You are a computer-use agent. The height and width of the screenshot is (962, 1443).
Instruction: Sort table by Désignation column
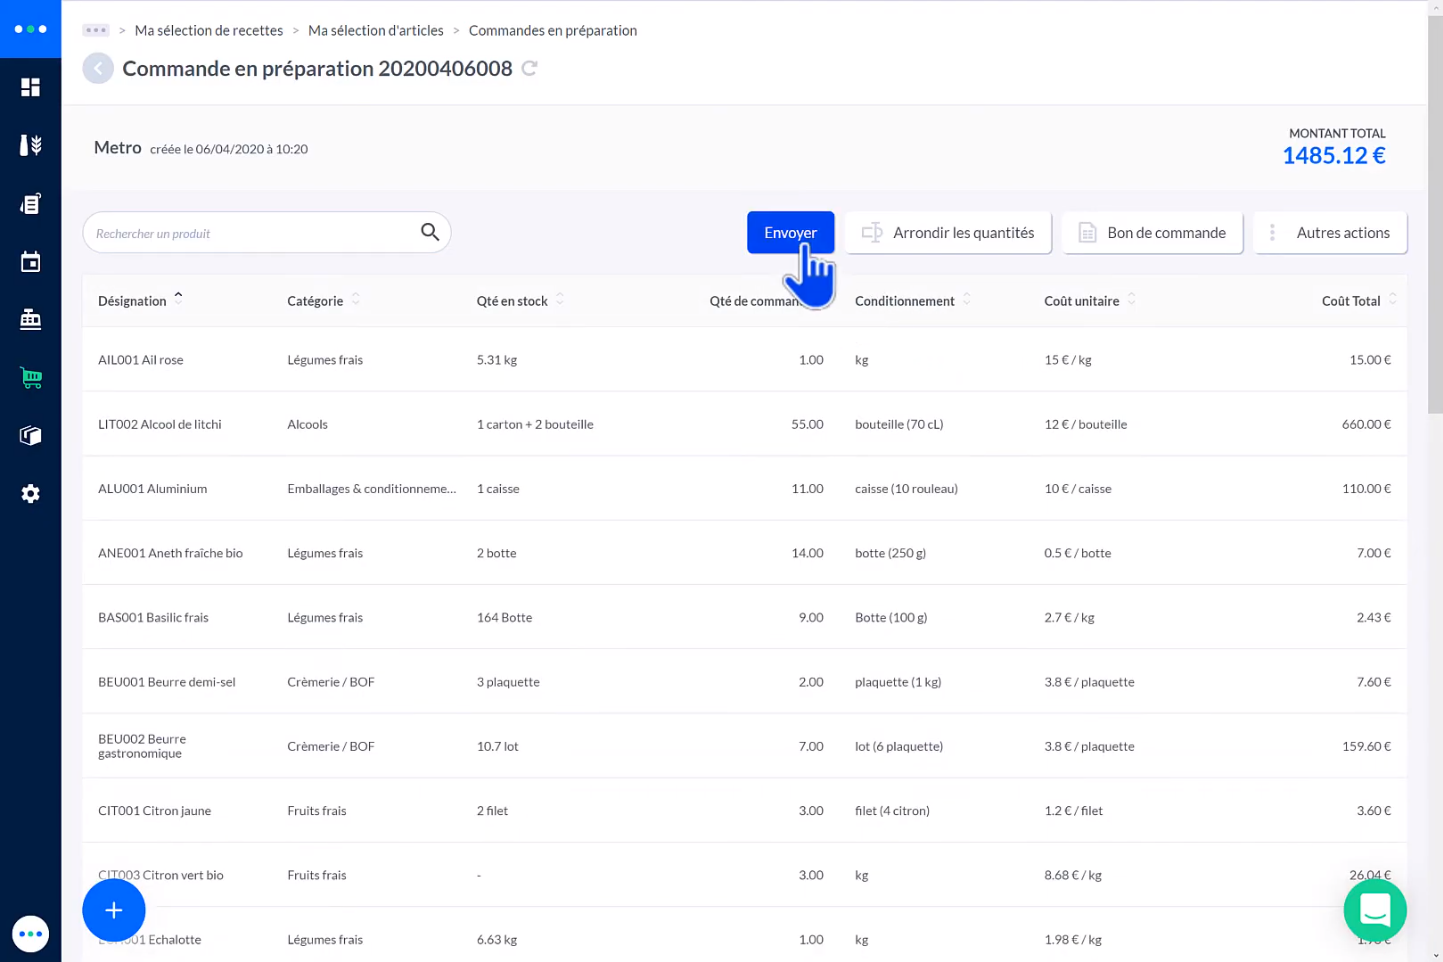click(132, 301)
